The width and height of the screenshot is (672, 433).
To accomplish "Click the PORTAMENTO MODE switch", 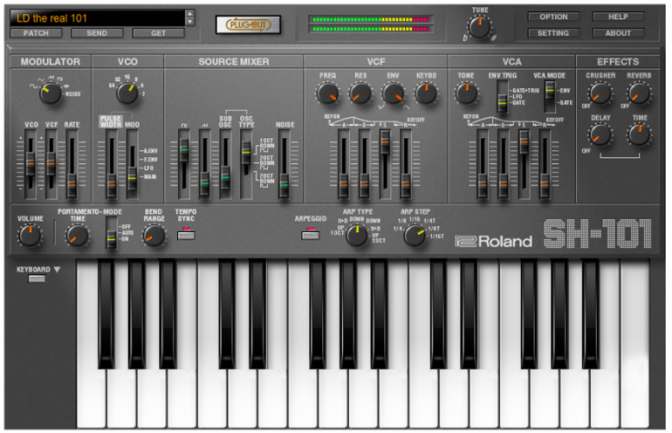I will point(111,233).
